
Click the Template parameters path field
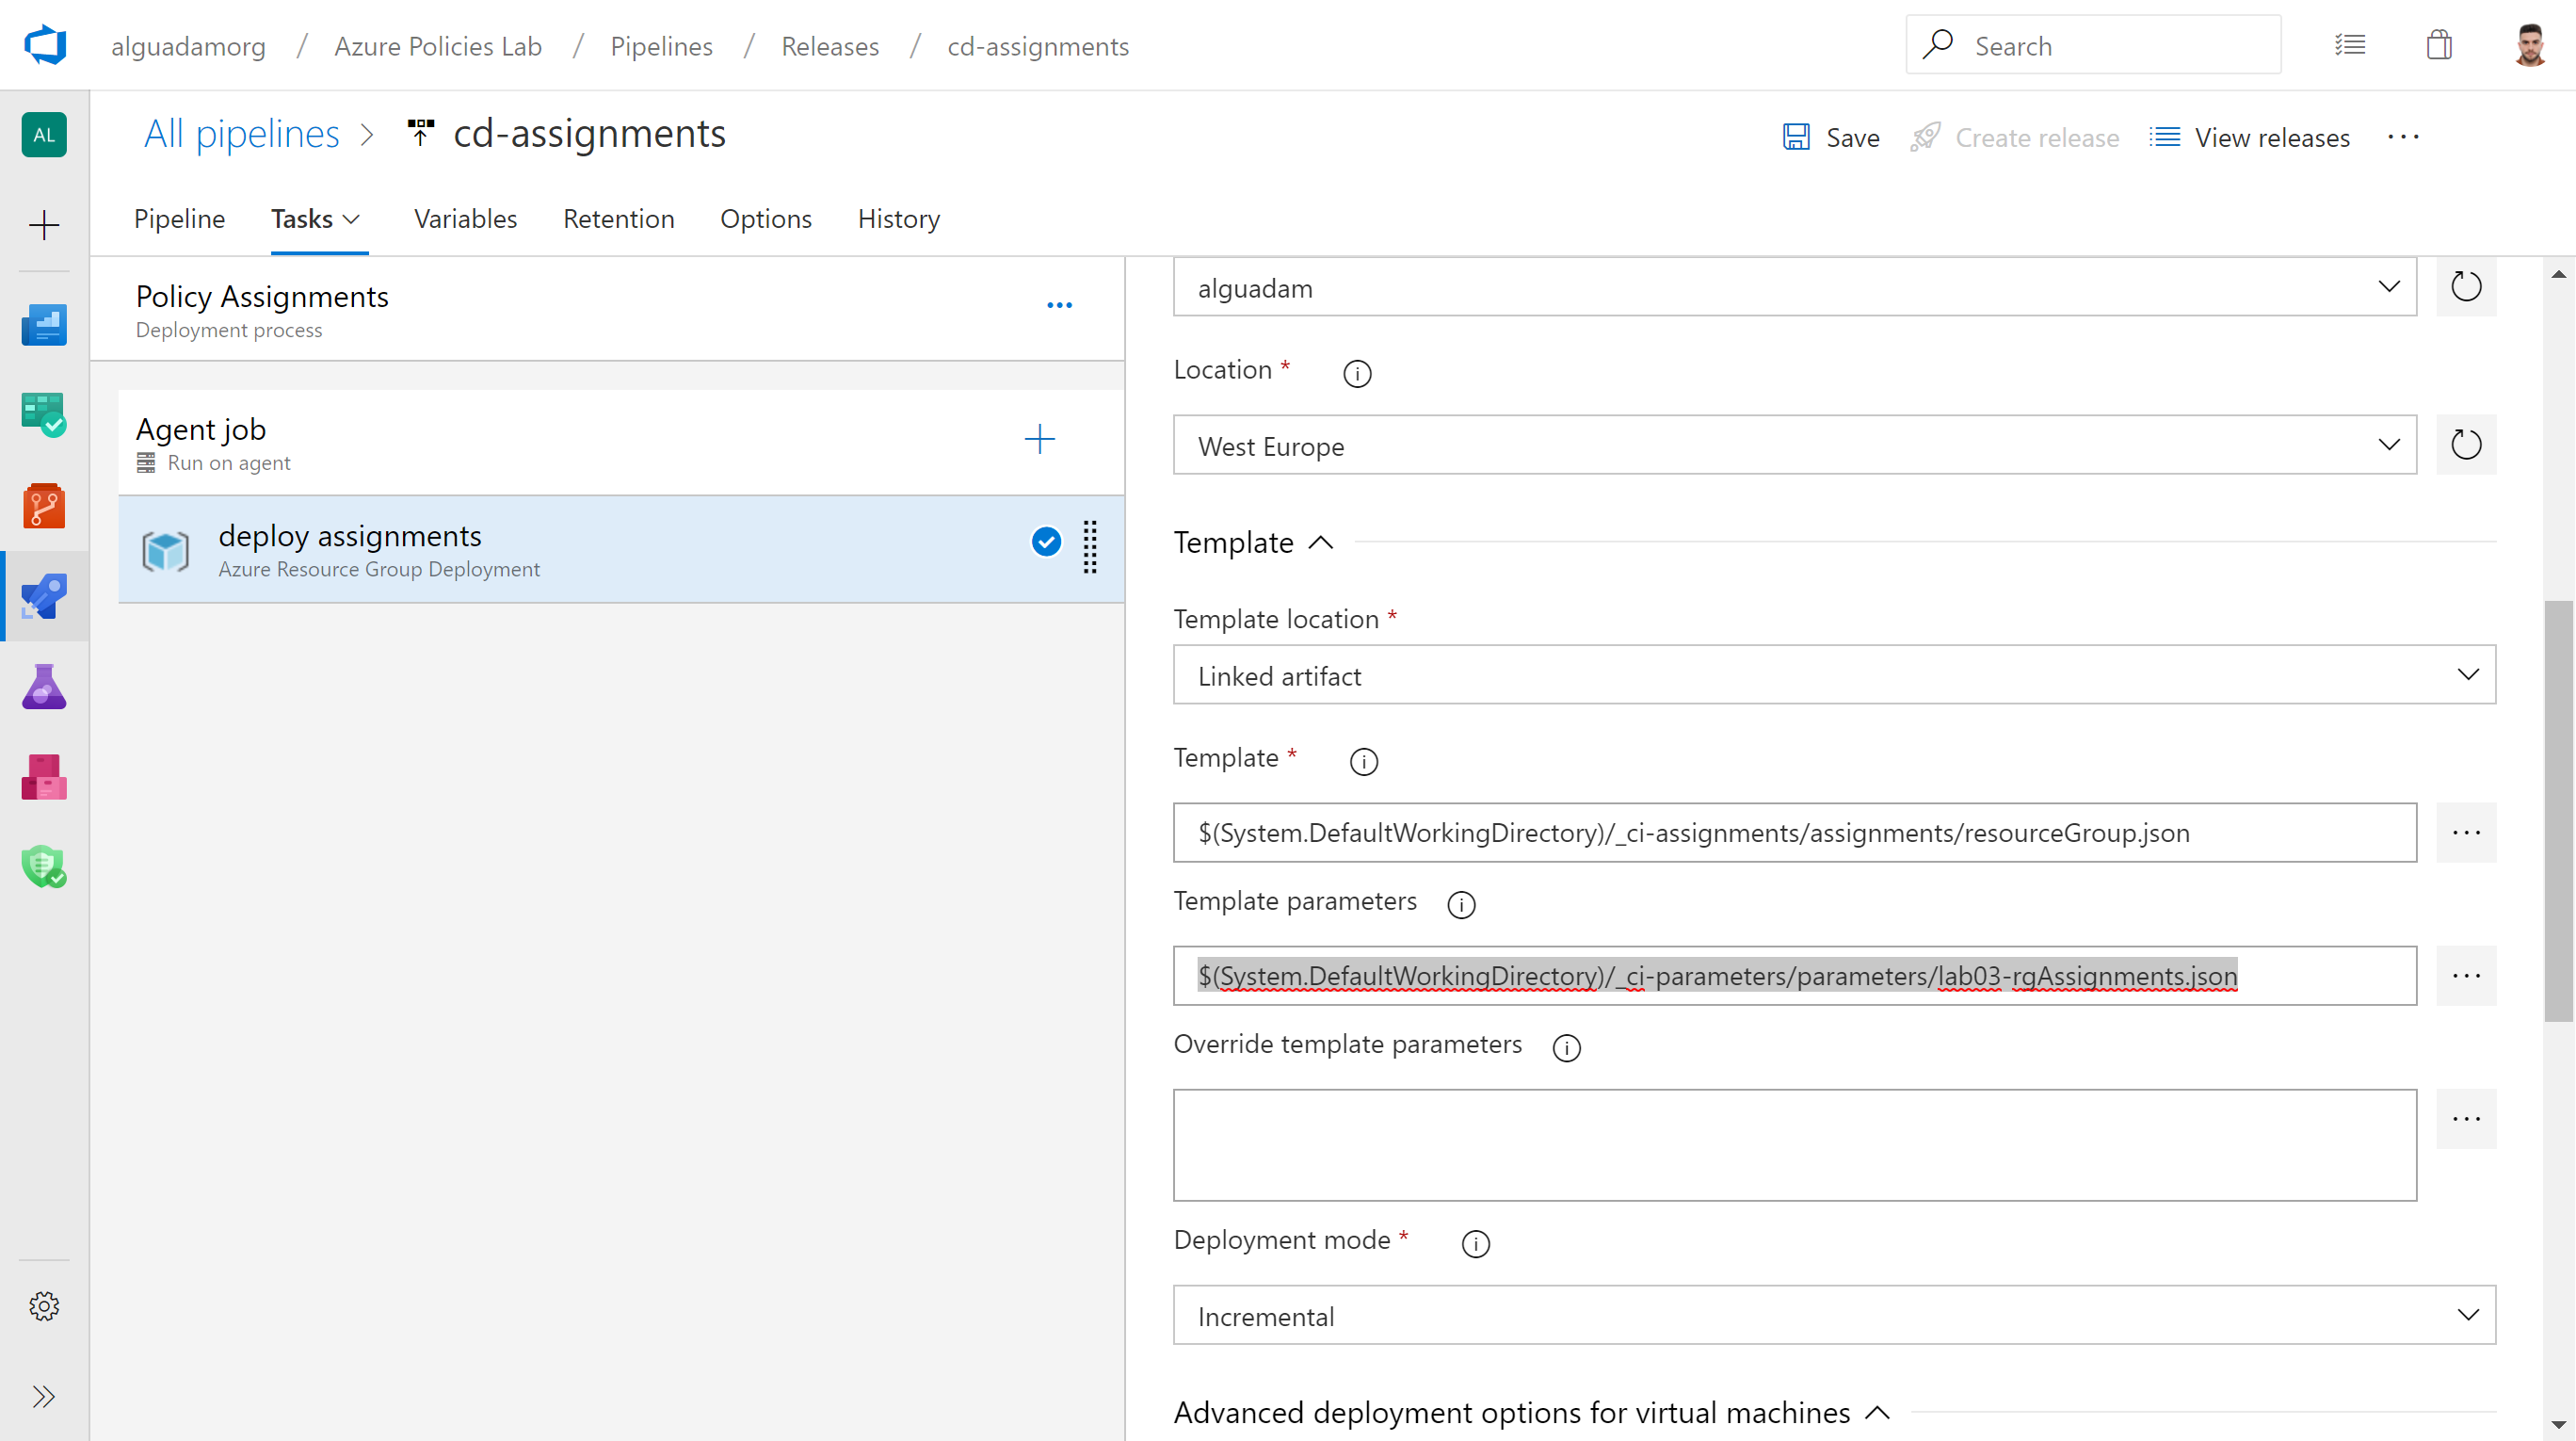pos(1795,976)
